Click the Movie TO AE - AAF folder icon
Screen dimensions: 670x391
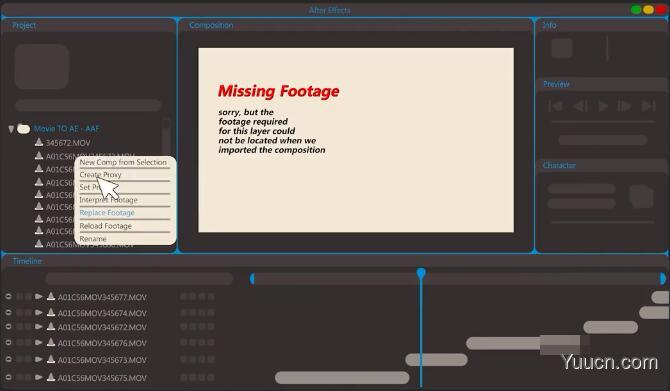24,128
